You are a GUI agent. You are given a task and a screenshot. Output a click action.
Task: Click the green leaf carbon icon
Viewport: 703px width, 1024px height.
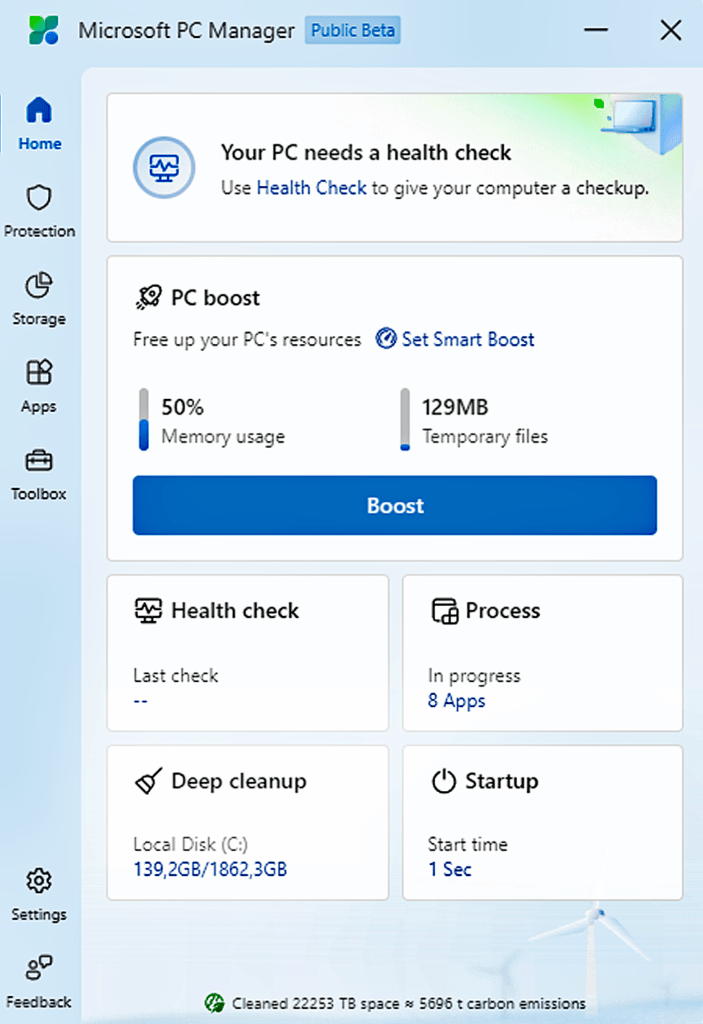coord(214,1002)
